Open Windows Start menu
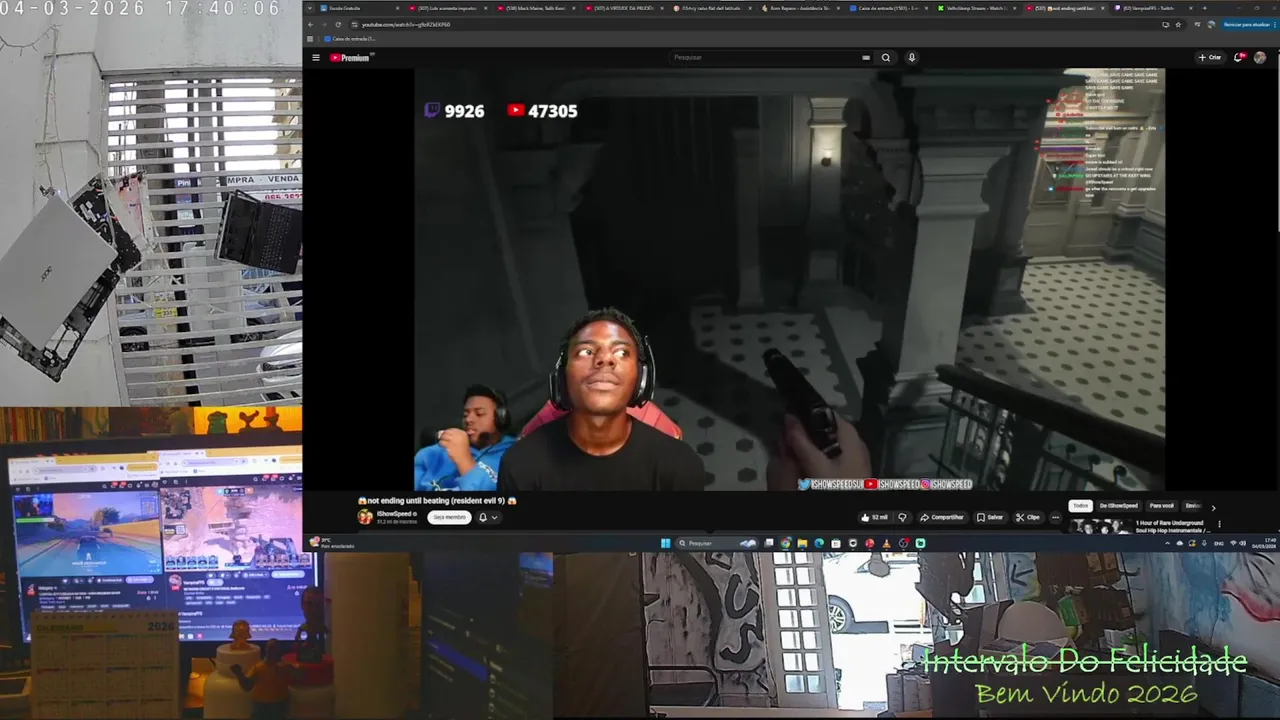Screen dimensions: 1280x720 (666, 543)
